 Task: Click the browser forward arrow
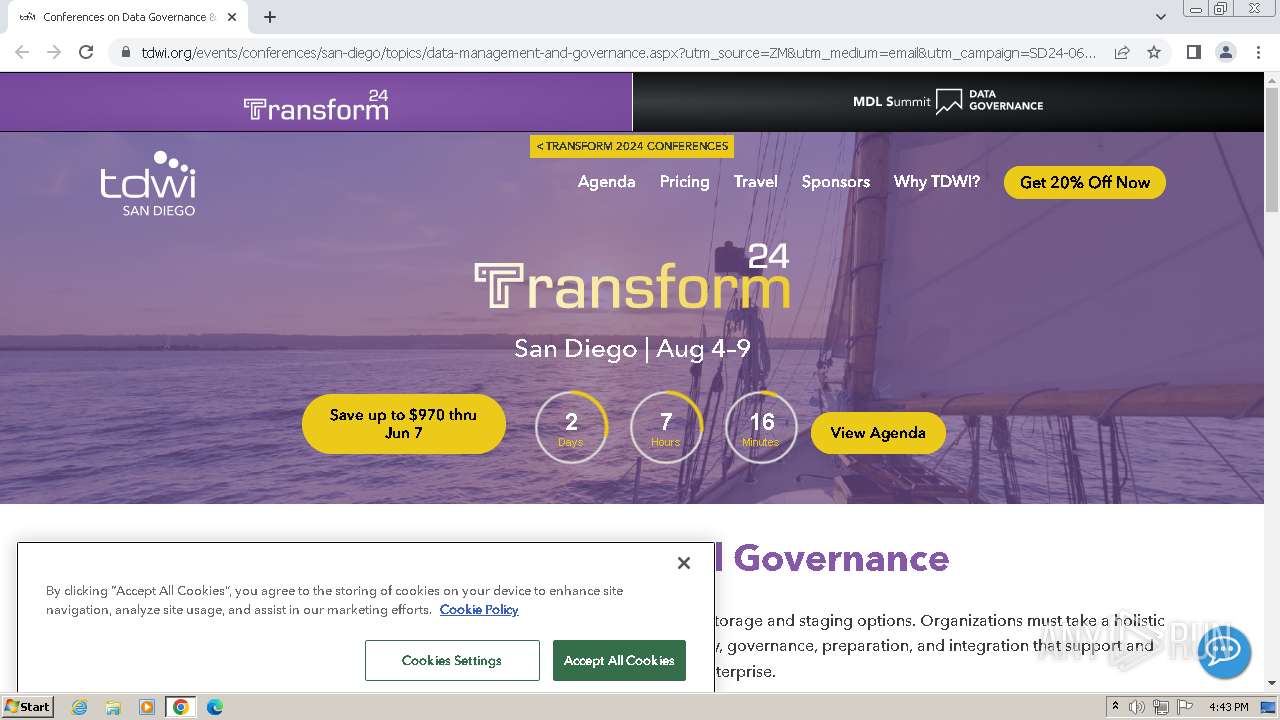54,52
